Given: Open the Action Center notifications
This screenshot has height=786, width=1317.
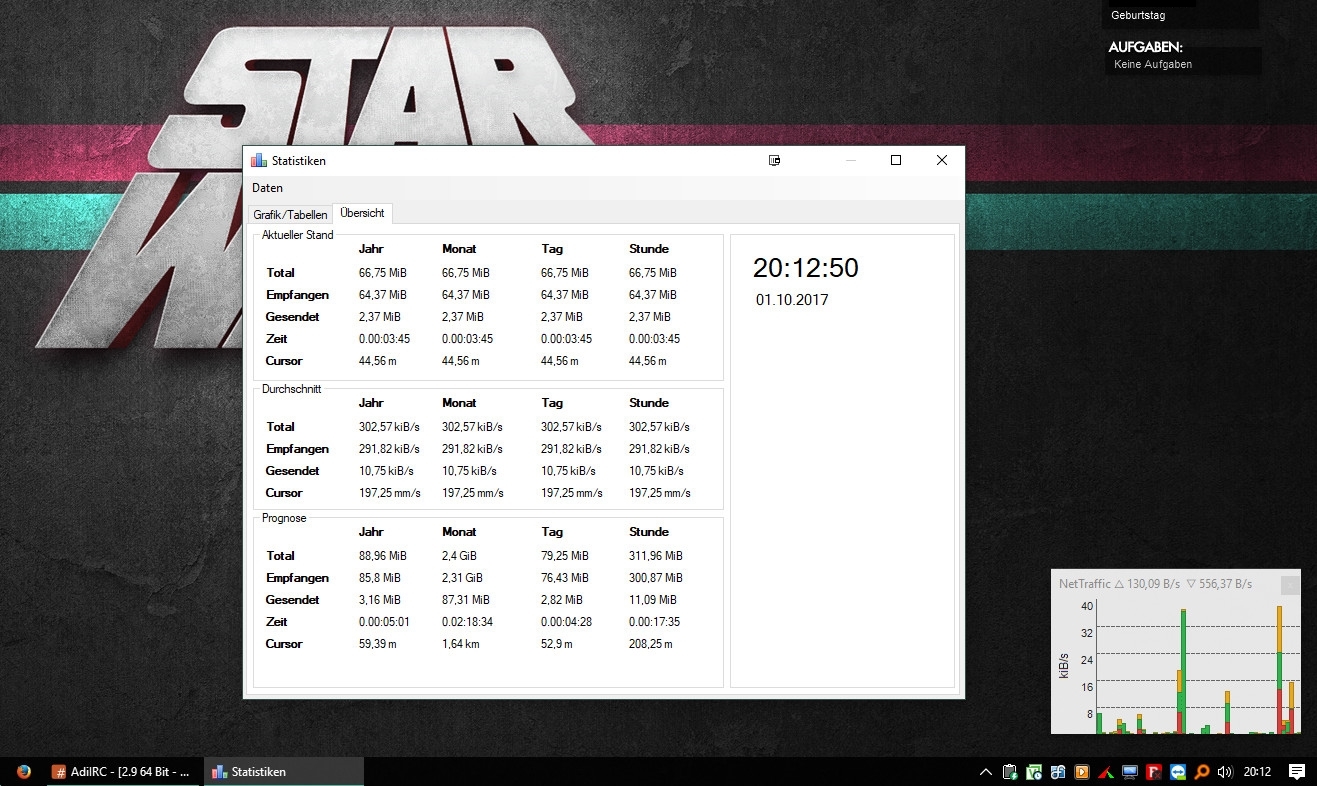Looking at the screenshot, I should [1297, 771].
